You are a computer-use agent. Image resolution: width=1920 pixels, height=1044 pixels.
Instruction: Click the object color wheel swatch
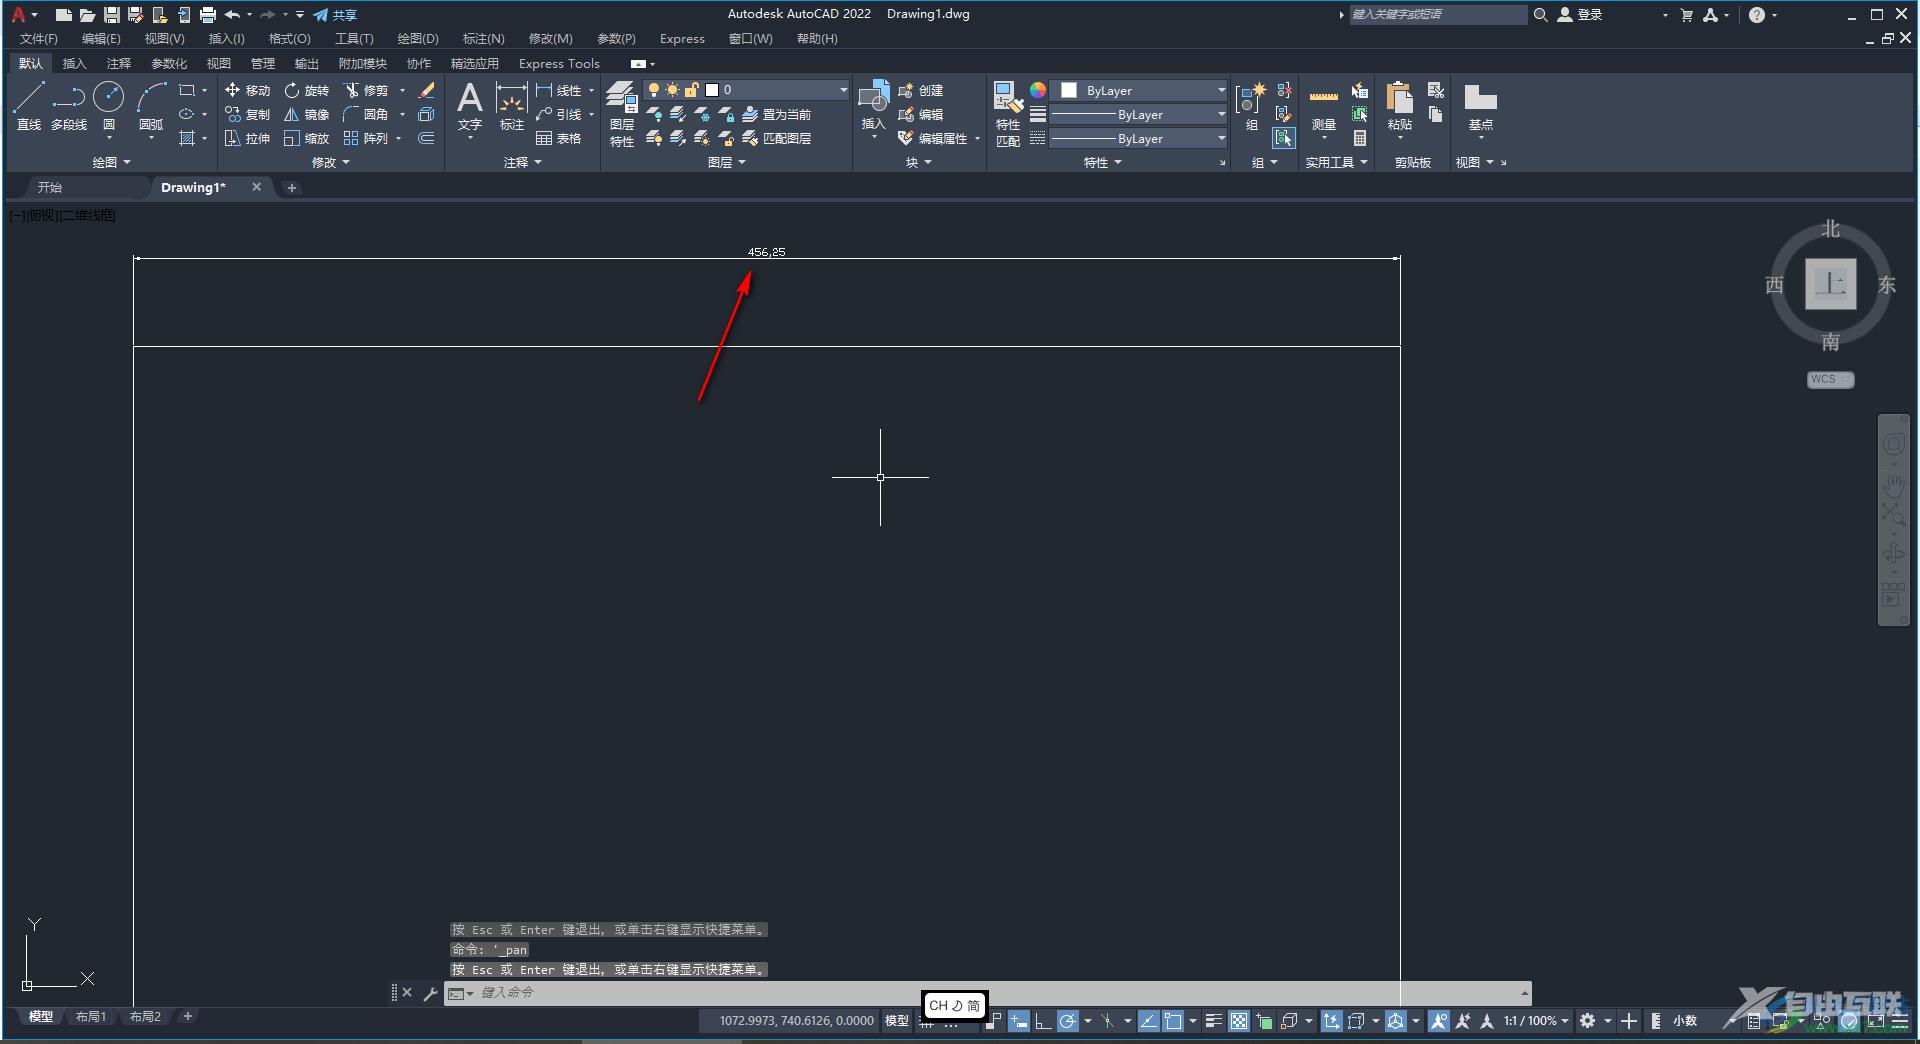click(x=1038, y=90)
